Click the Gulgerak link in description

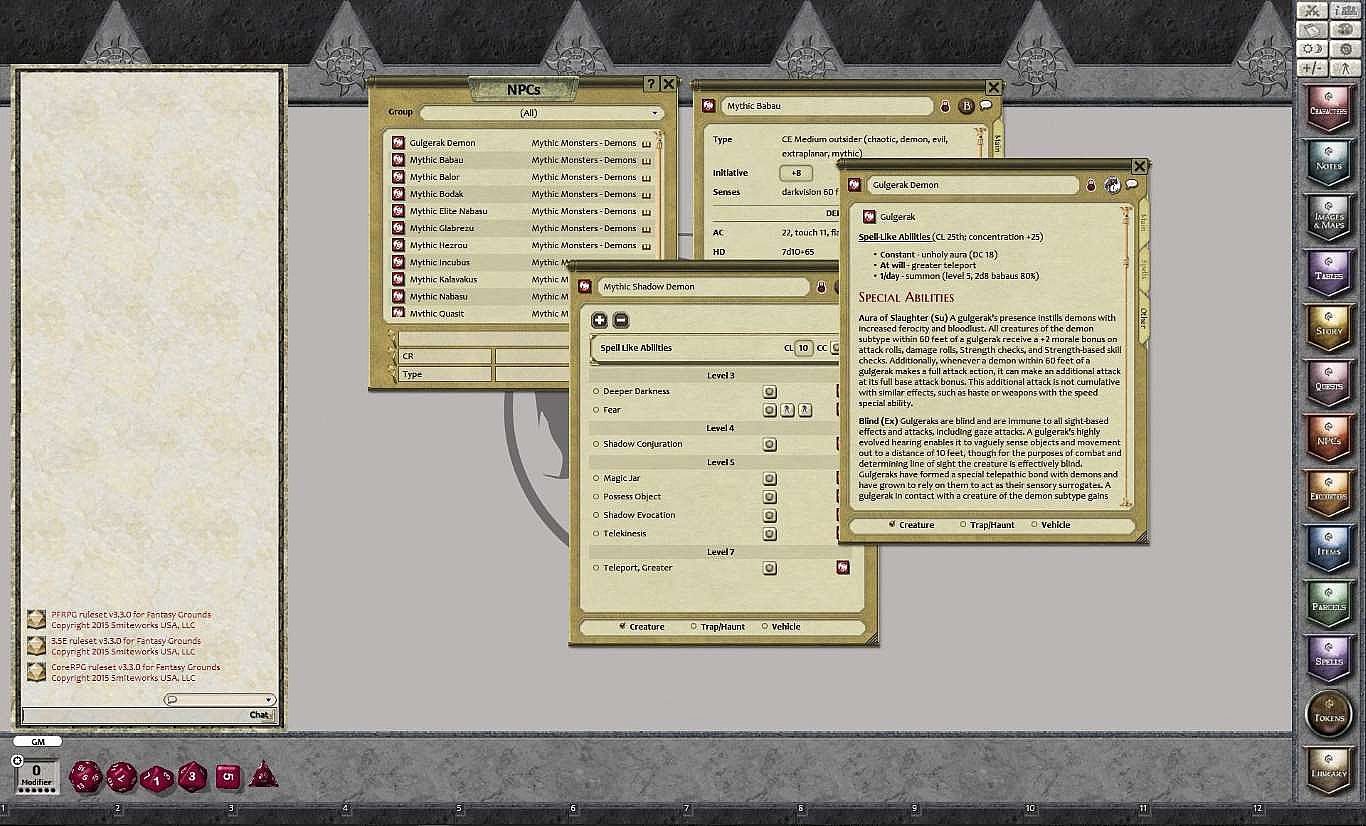[897, 217]
